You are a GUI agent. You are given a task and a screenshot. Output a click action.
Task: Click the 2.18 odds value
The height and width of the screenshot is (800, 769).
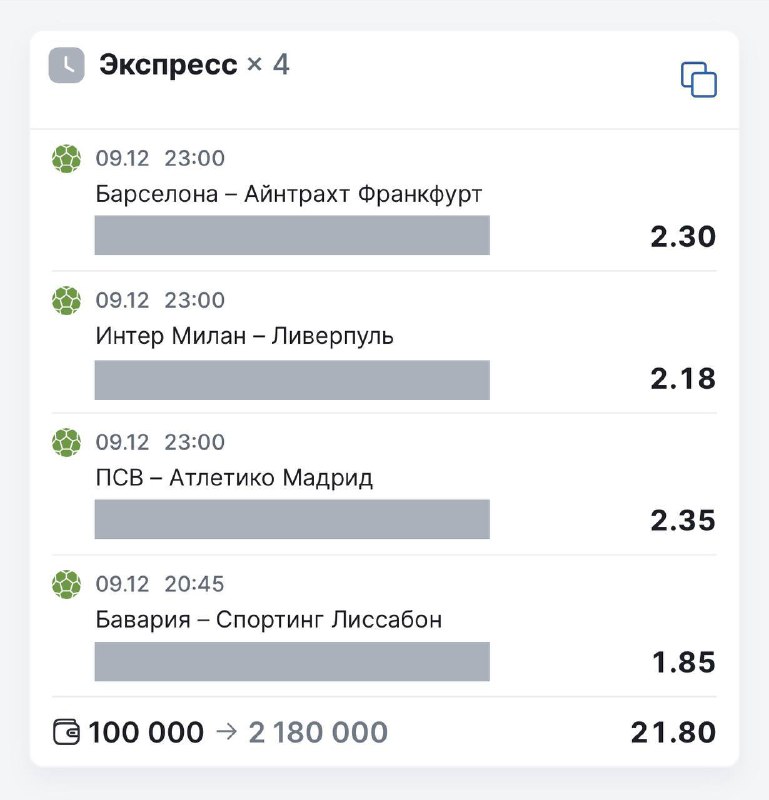tap(683, 379)
